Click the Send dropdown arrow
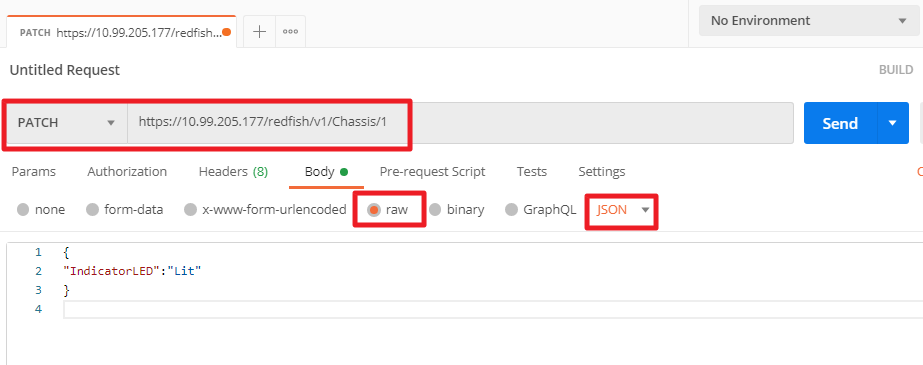Screen dimensions: 923x365 [x=892, y=123]
